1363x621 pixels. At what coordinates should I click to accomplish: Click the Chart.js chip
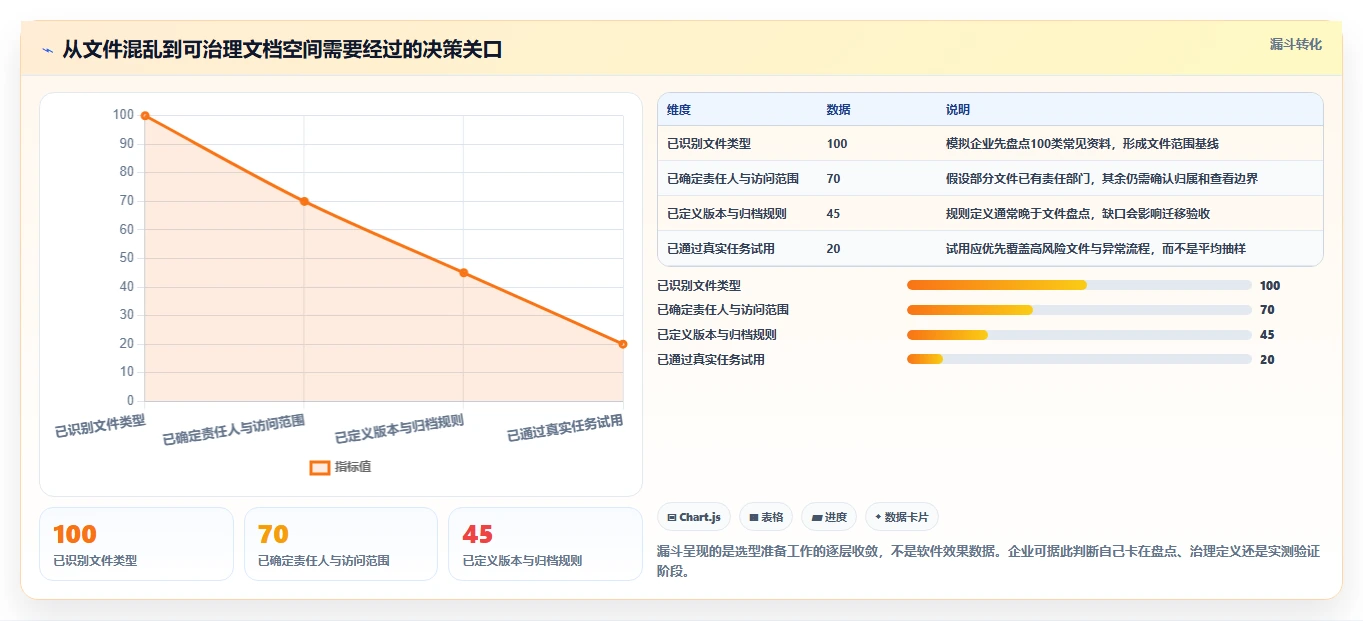[x=694, y=517]
